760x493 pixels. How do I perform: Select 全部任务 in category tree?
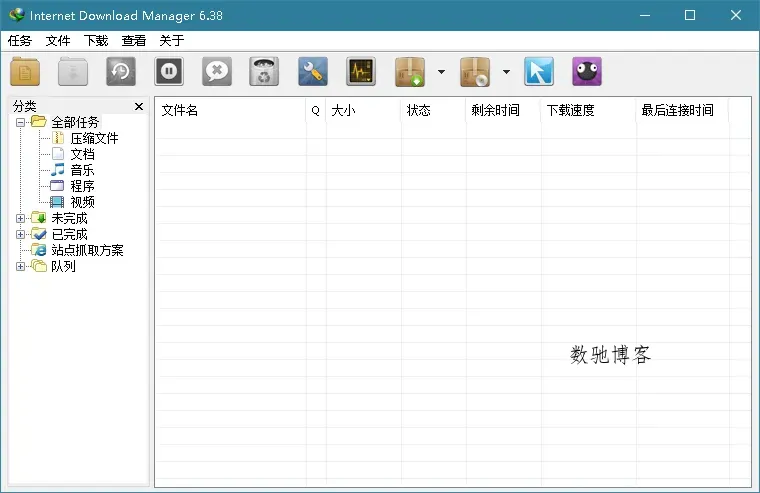click(x=75, y=122)
